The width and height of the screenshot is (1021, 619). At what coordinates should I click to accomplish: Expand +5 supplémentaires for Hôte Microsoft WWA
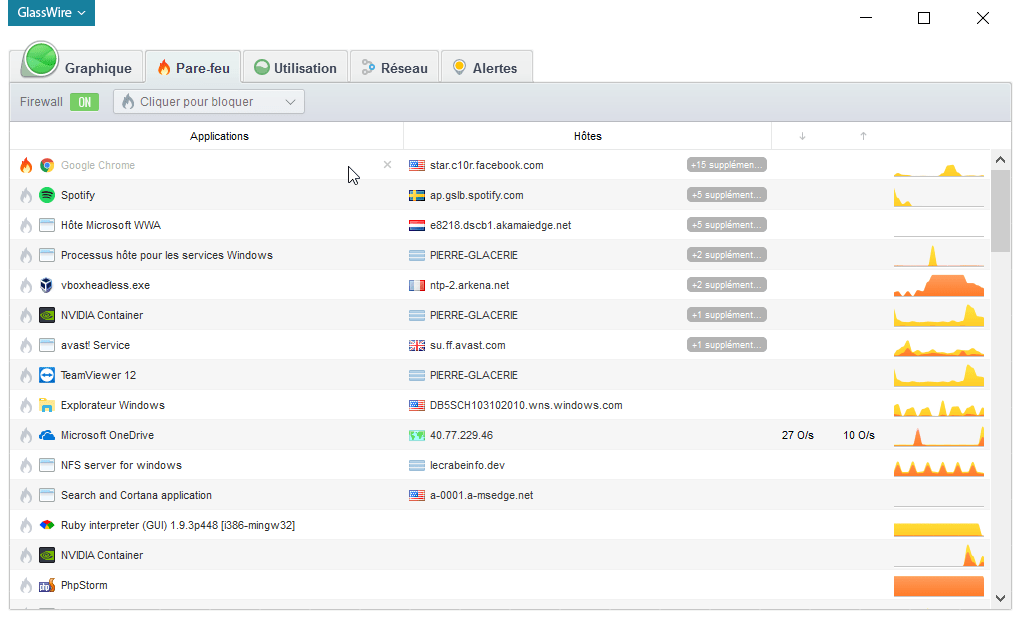727,225
